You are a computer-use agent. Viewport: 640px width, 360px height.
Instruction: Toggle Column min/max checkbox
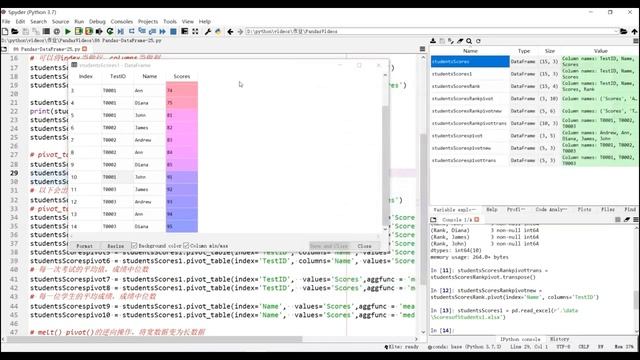[186, 246]
